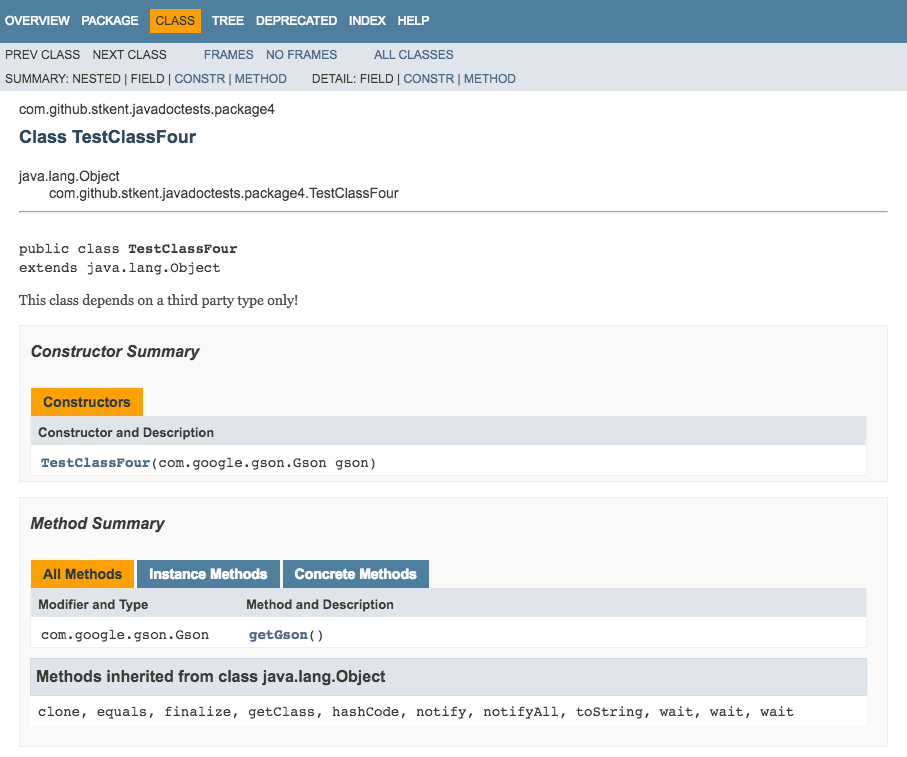Show All Classes list

coord(414,54)
